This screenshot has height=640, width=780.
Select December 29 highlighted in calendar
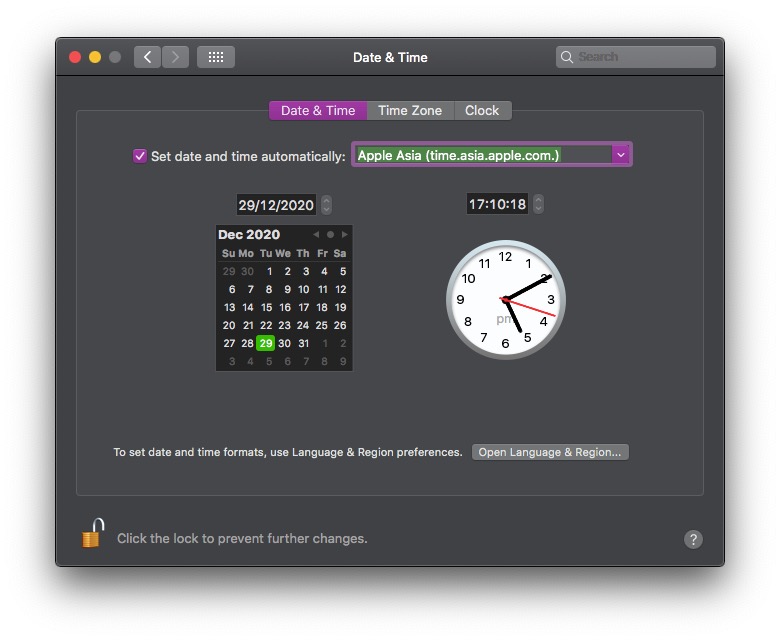[266, 343]
